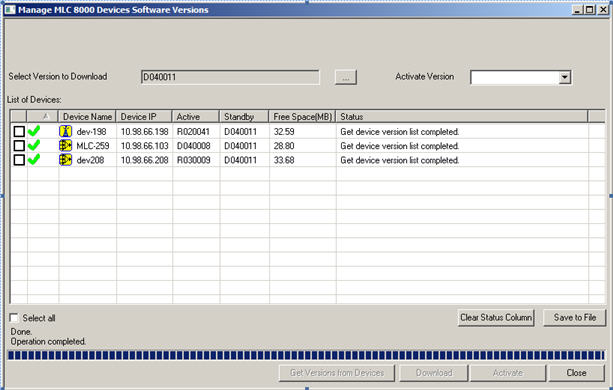
Task: Click free space value 33.68
Action: click(x=284, y=160)
